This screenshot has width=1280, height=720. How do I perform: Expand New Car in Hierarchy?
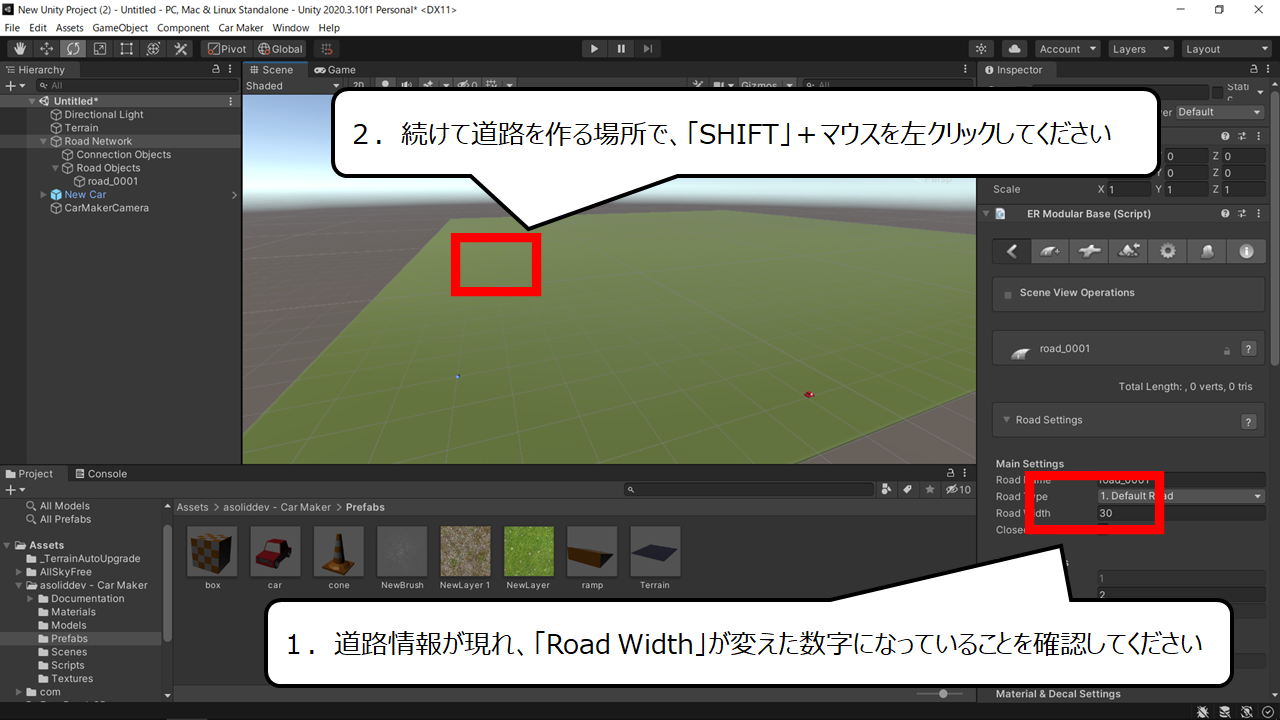point(44,195)
